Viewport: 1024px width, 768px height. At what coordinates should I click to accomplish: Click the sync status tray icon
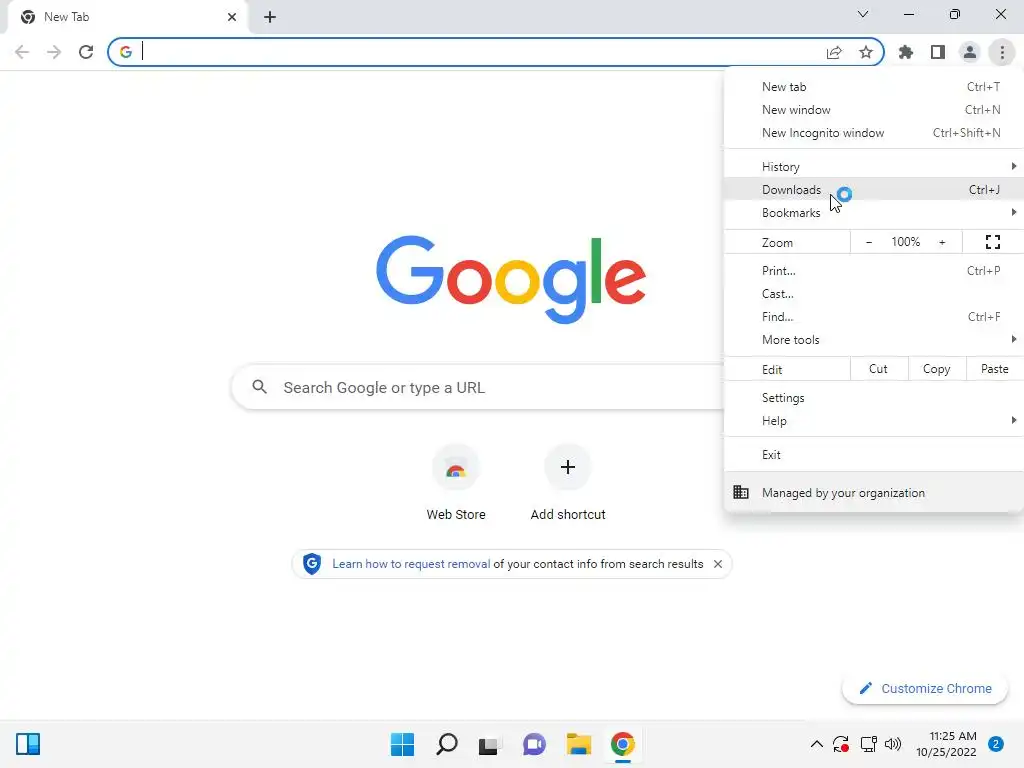tap(840, 744)
